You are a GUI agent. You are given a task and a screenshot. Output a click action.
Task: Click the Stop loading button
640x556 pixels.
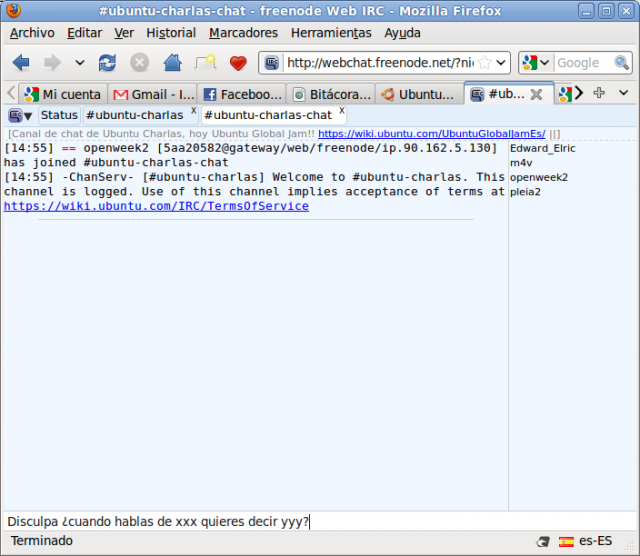(x=140, y=63)
